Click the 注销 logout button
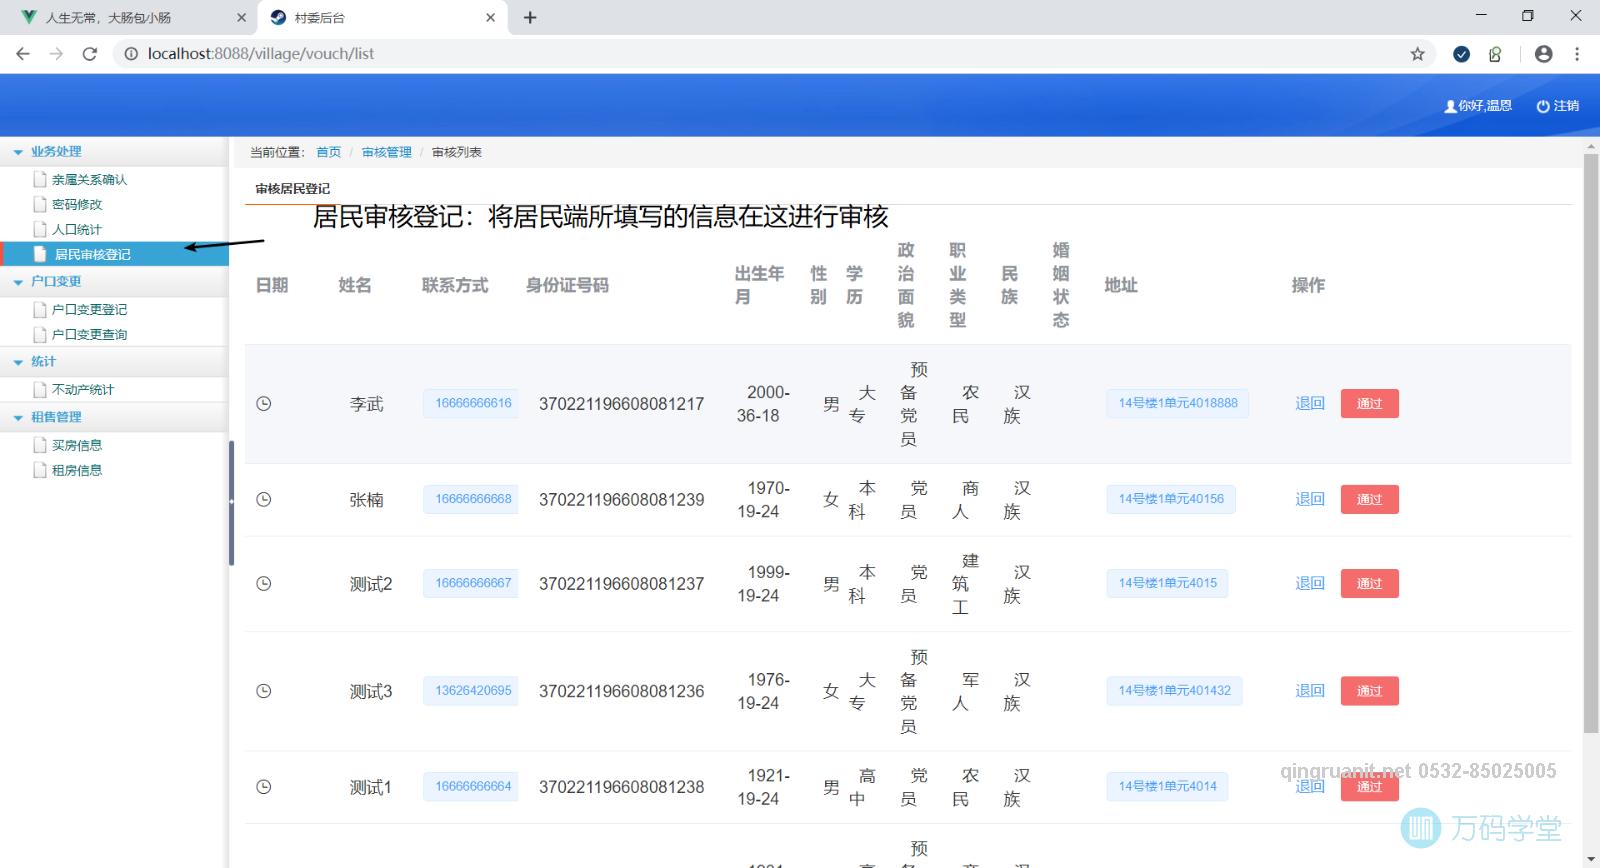The image size is (1600, 868). (1558, 106)
